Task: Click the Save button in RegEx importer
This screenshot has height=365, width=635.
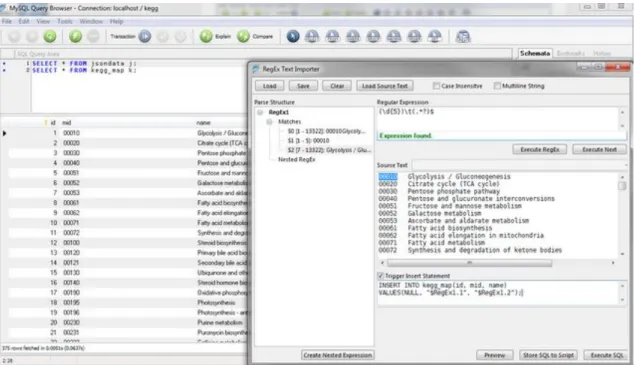Action: [303, 86]
